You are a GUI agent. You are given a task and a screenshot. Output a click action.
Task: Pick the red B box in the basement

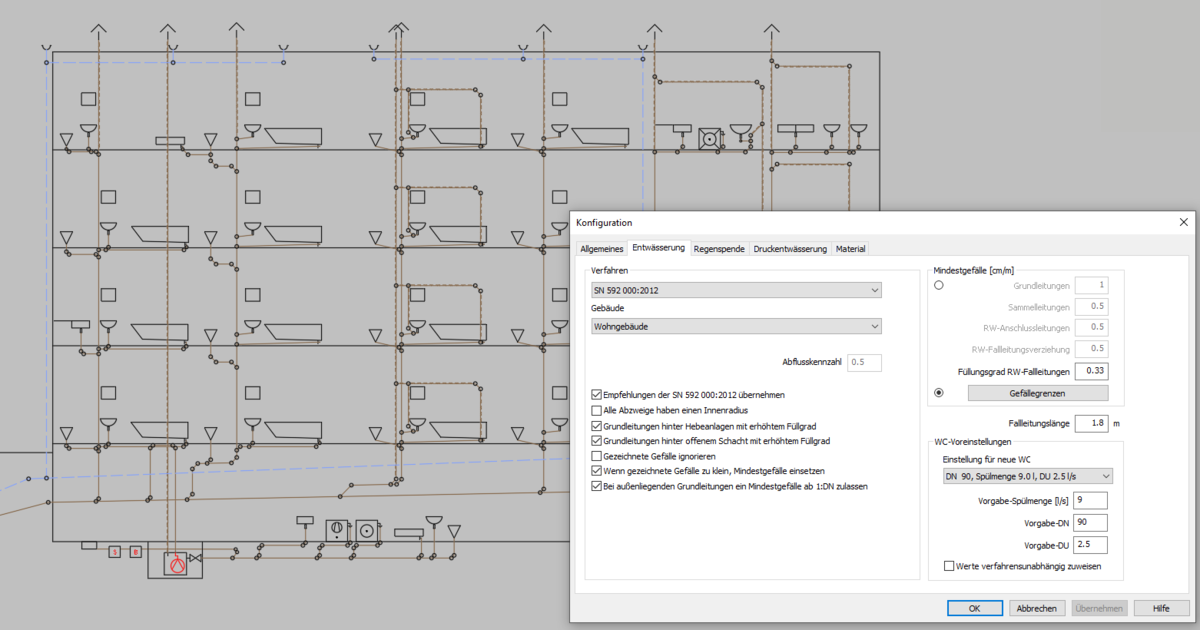136,551
